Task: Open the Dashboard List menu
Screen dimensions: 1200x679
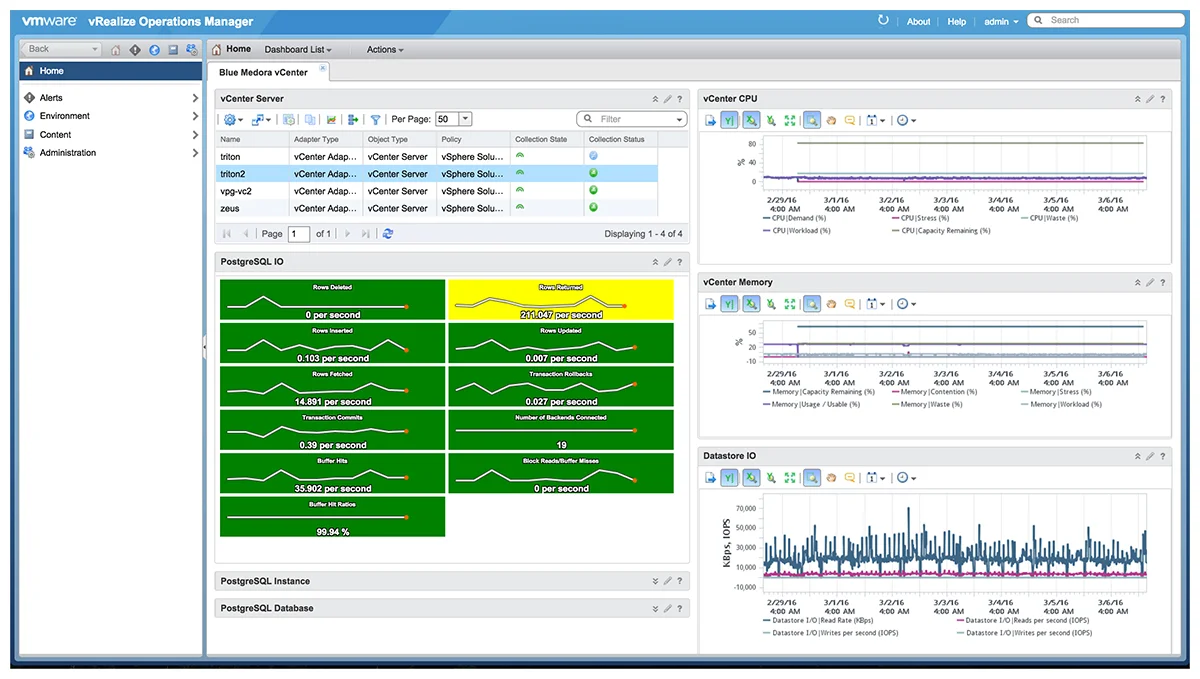Action: pyautogui.click(x=298, y=50)
